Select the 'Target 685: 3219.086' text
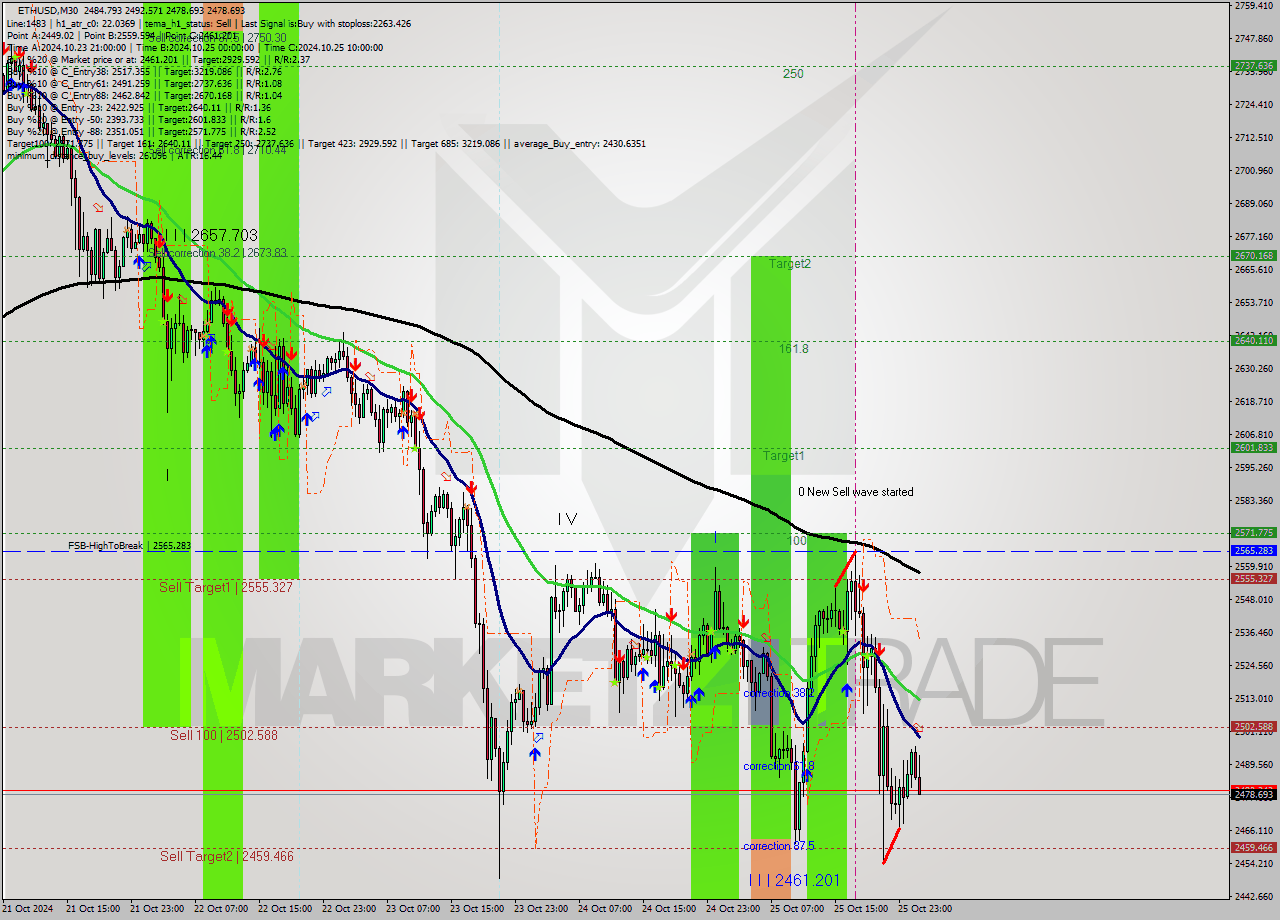Screen dimensions: 1280x920 [x=455, y=144]
